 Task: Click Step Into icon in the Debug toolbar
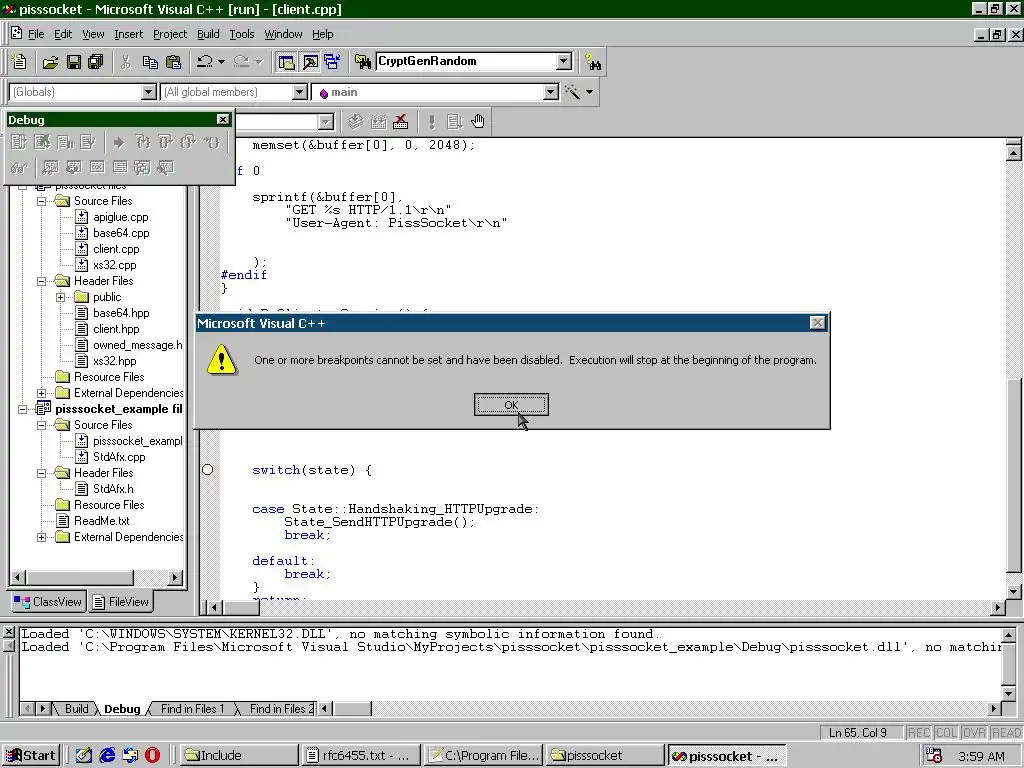(x=142, y=142)
